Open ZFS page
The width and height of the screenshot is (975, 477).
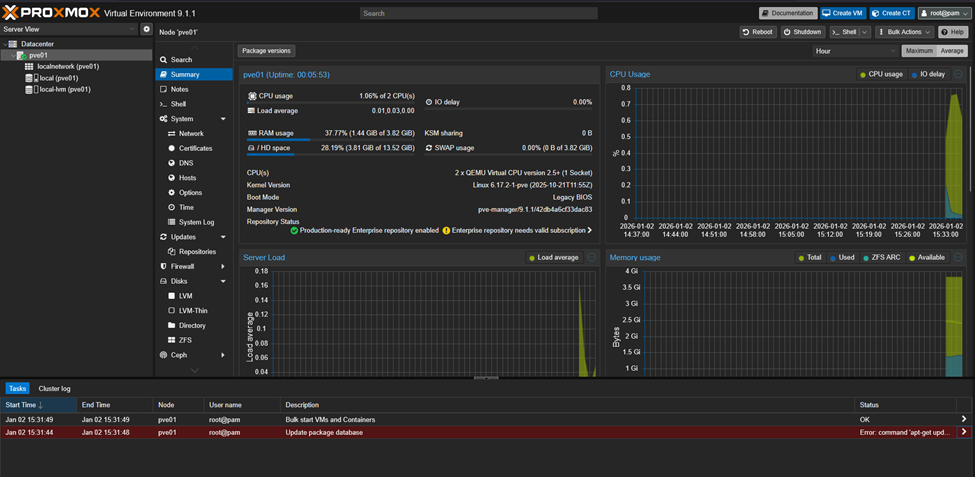[x=194, y=340]
